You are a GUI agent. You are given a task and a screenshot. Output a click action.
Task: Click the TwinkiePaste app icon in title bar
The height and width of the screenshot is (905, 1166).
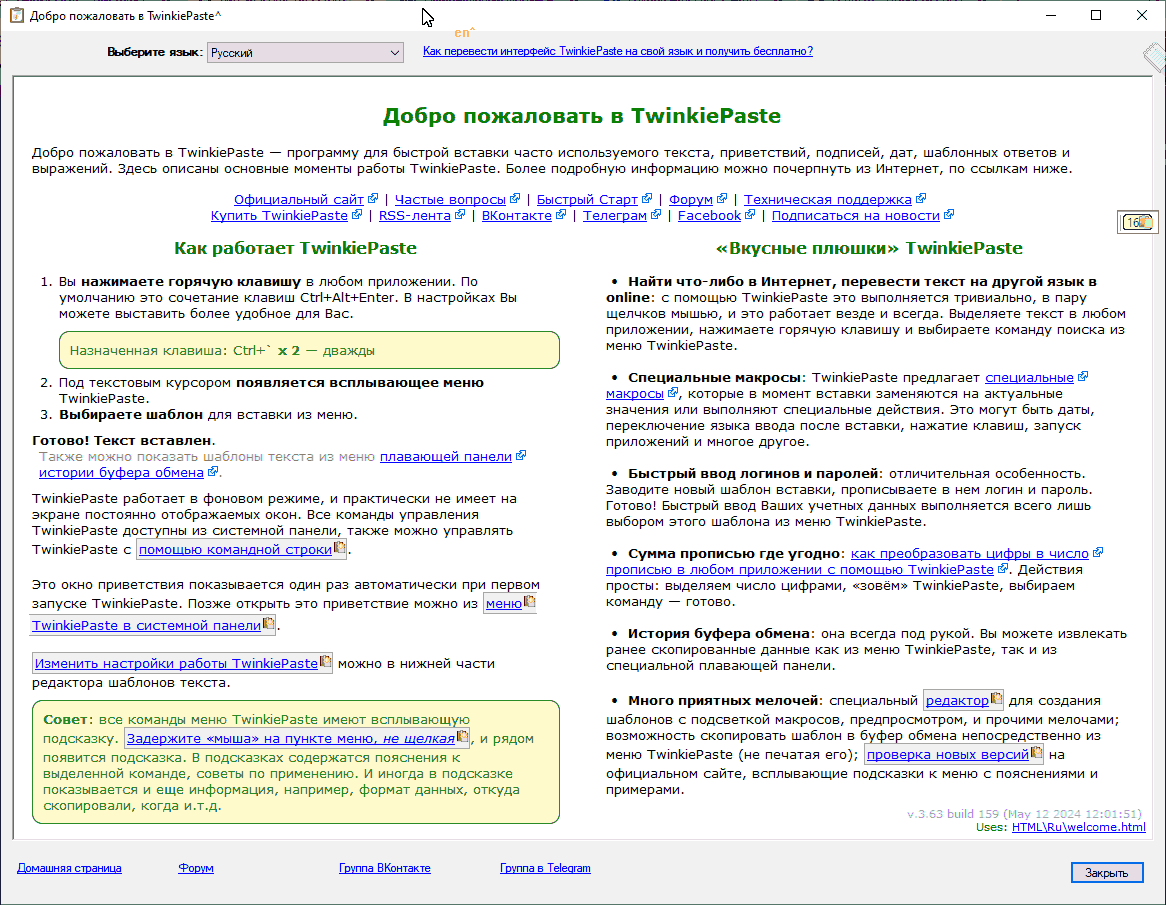(x=16, y=15)
